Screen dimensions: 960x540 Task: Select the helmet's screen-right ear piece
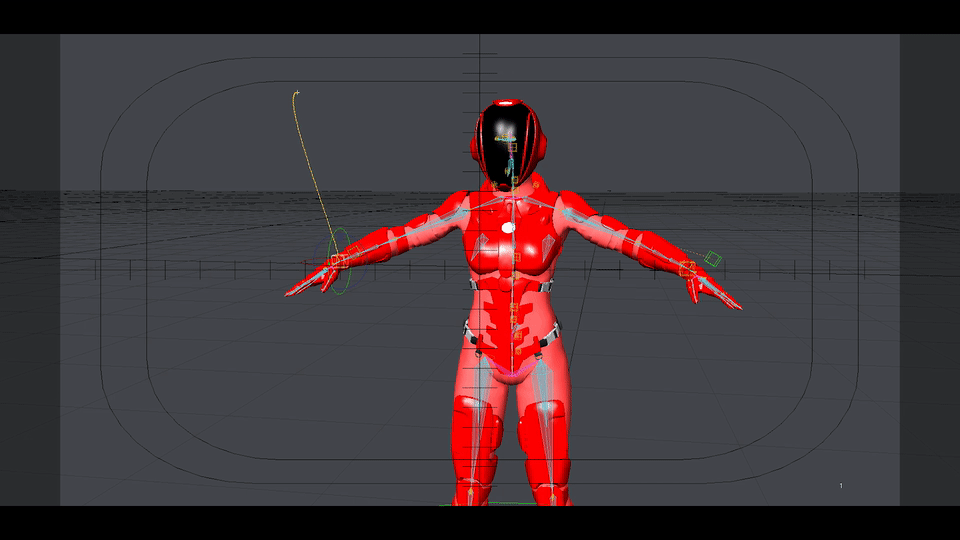pyautogui.click(x=543, y=147)
